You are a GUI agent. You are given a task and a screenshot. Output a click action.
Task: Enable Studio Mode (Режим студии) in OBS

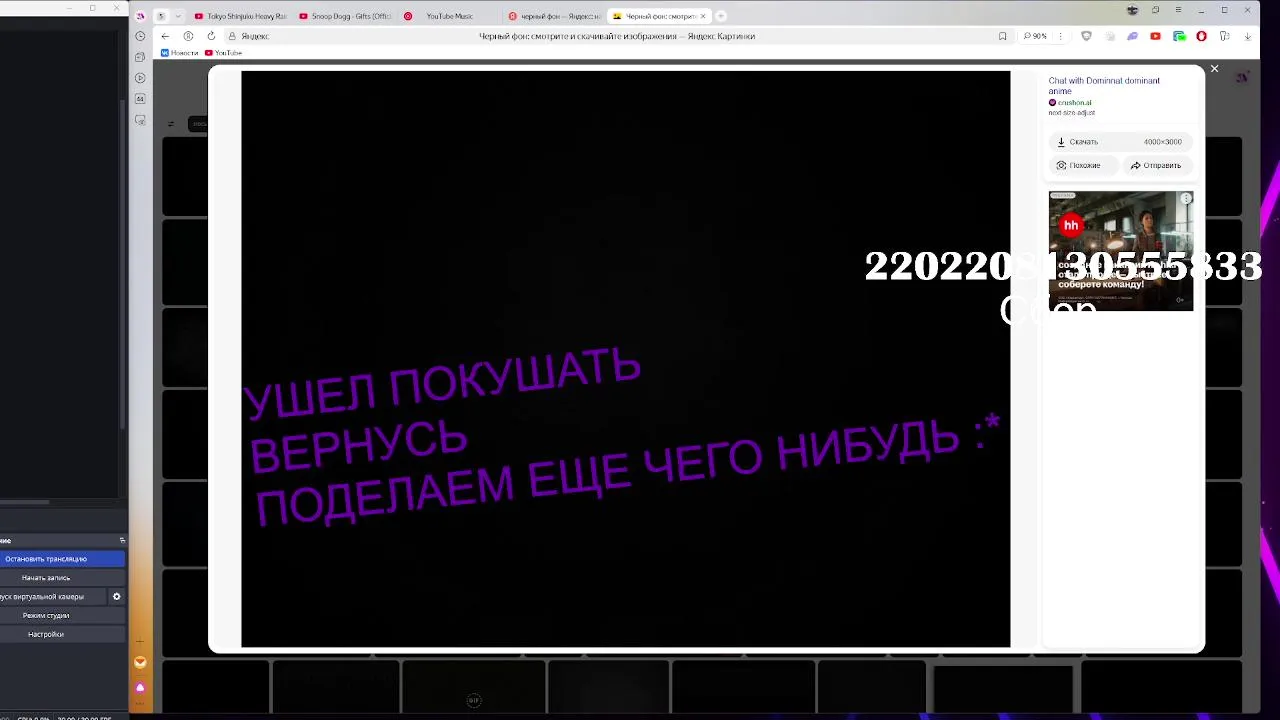coord(62,616)
